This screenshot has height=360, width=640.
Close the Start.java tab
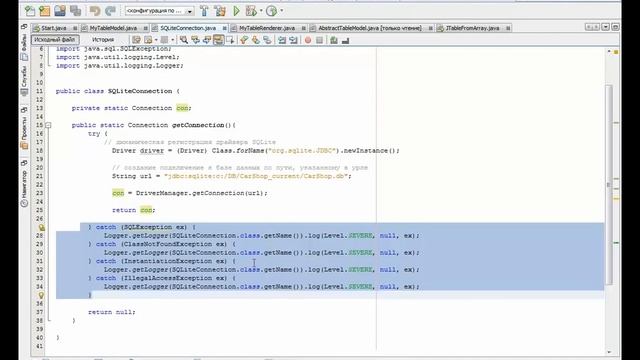[75, 28]
